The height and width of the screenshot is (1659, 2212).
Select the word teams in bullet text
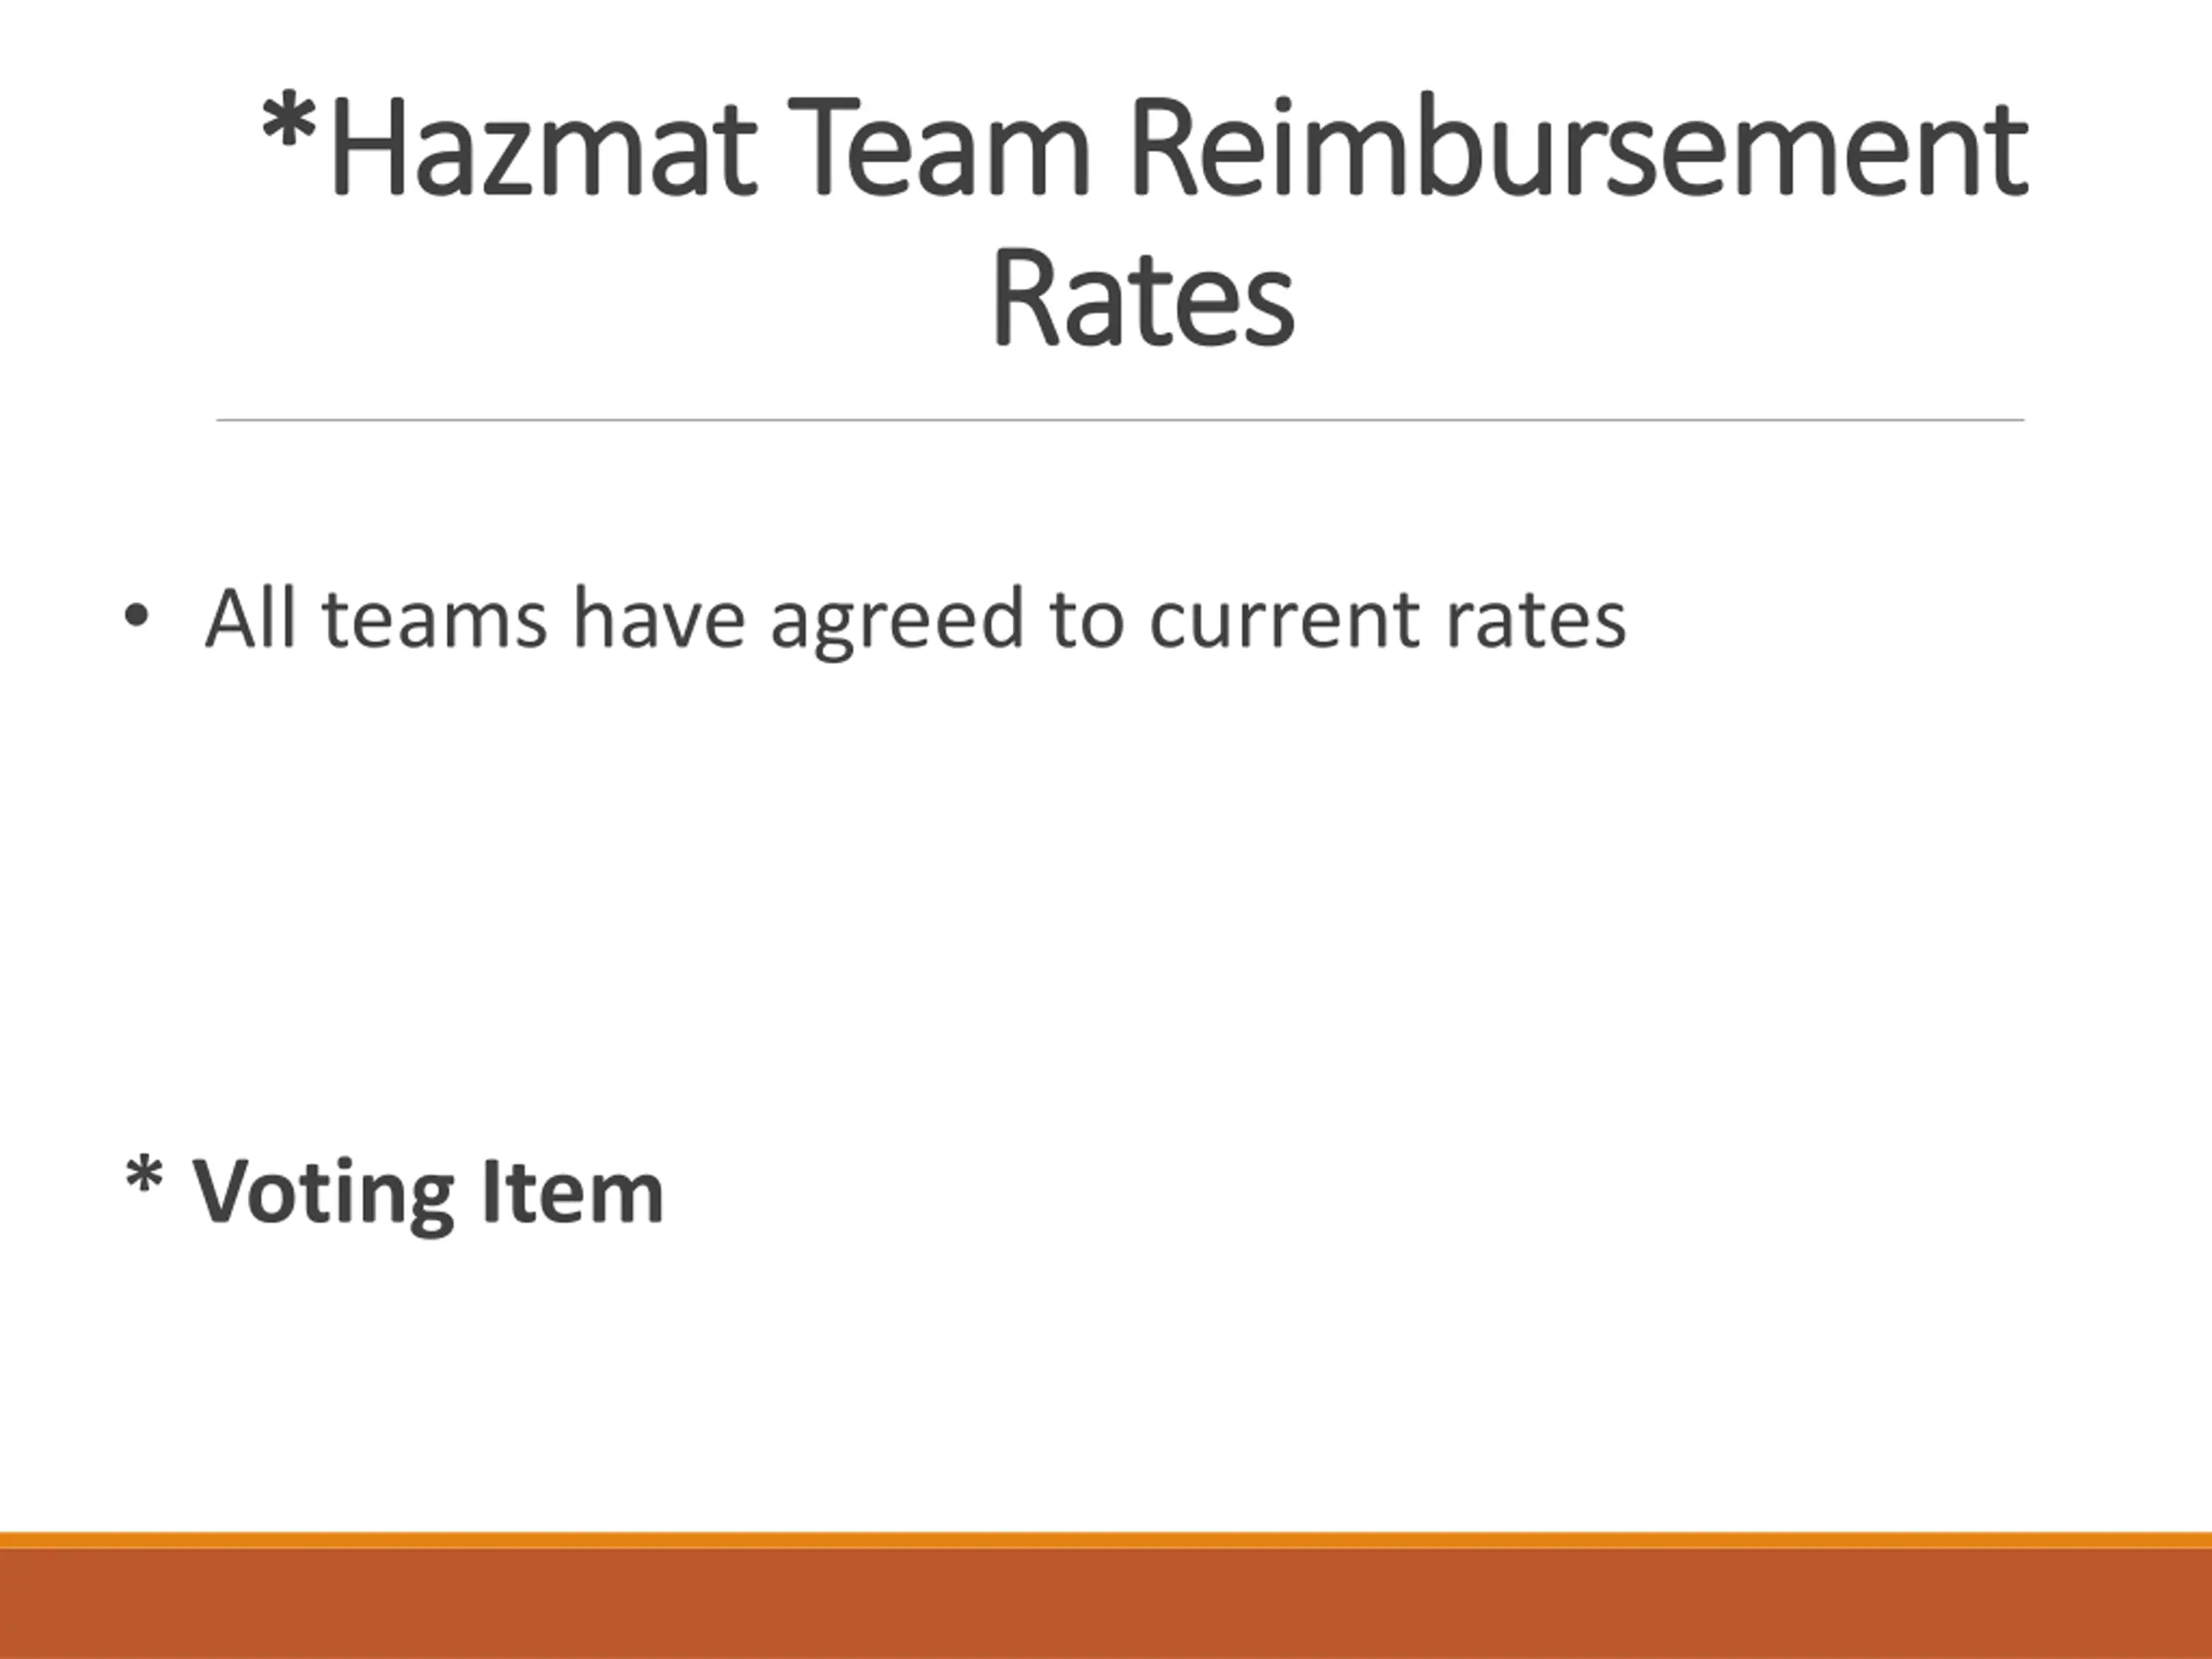point(435,620)
